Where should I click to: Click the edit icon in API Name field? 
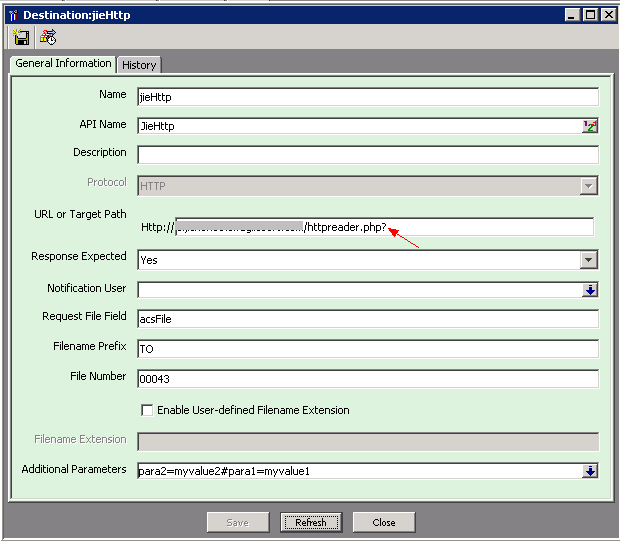click(590, 126)
